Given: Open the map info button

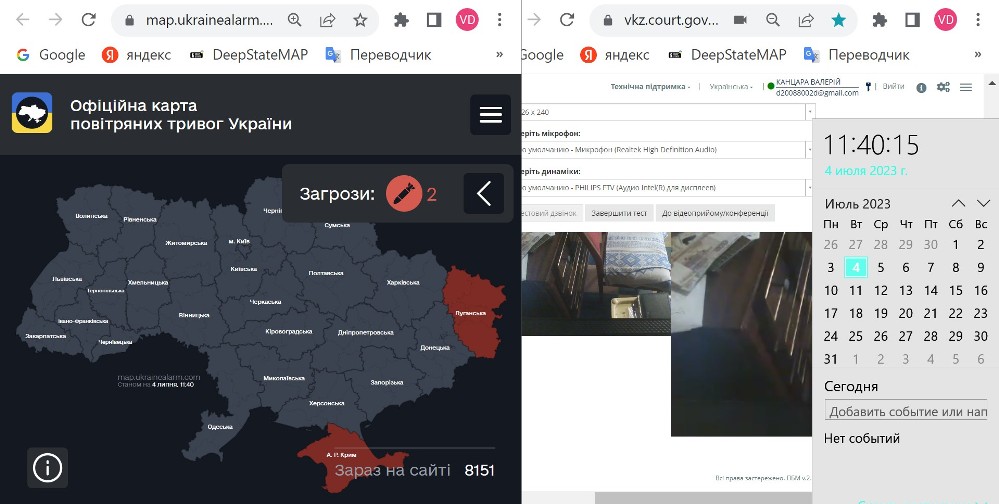Looking at the screenshot, I should pos(47,468).
